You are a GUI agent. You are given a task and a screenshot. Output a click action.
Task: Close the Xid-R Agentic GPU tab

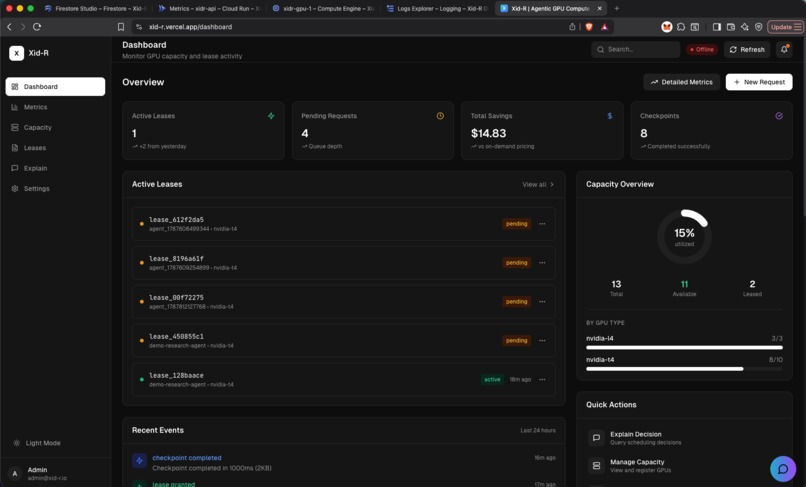[x=599, y=8]
